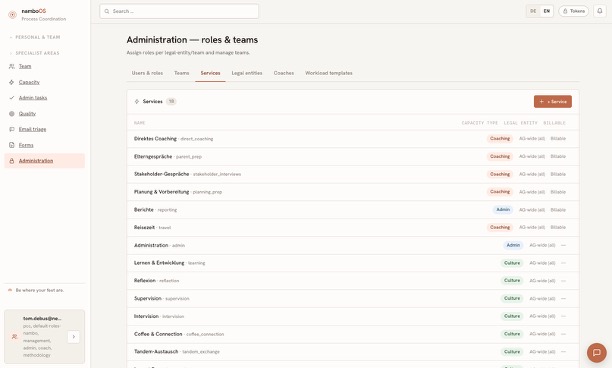Viewport: 612px width, 368px height.
Task: Select the Stakeholder-Gespräche row
Action: 353,174
